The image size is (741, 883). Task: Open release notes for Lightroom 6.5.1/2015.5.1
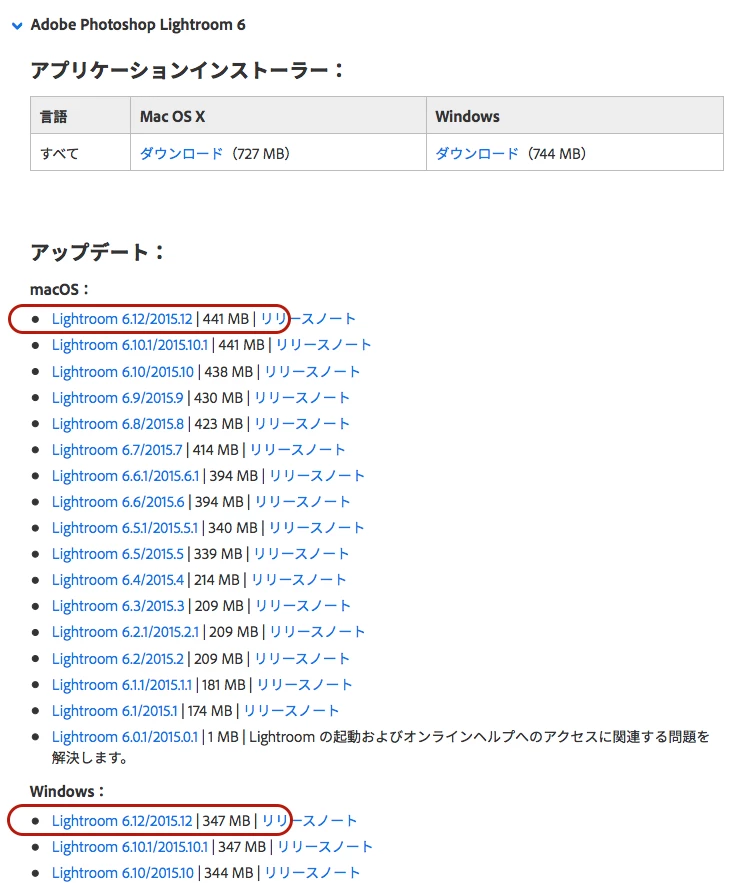pyautogui.click(x=316, y=528)
